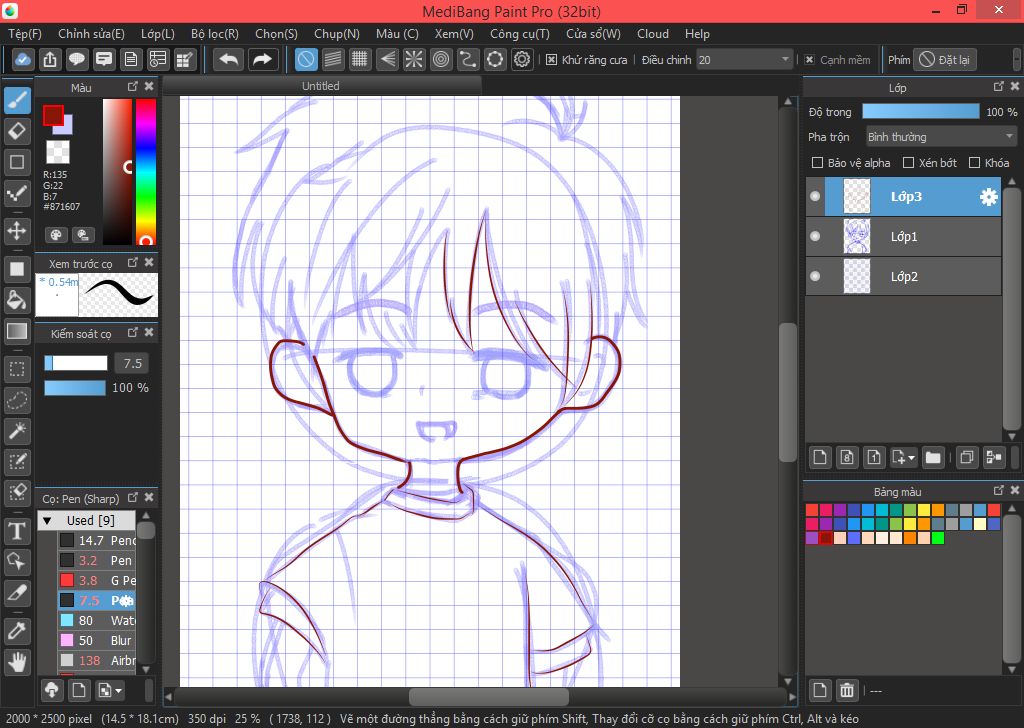Enable circle snap
1024x728 pixels.
pyautogui.click(x=441, y=59)
